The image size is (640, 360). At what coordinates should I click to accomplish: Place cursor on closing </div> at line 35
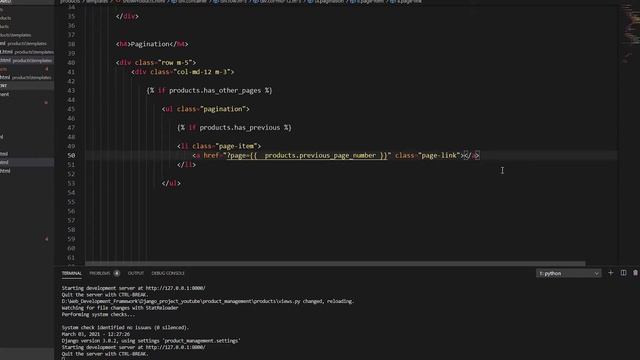tap(127, 16)
